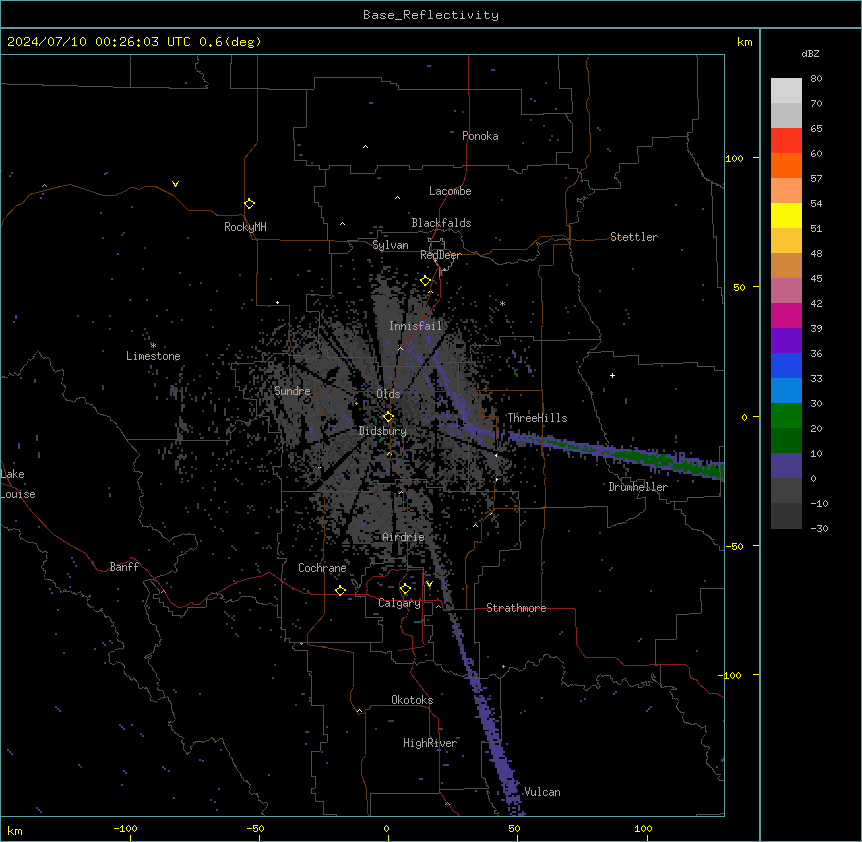Image resolution: width=862 pixels, height=842 pixels.
Task: Click the purple swatch below 39 dBZ
Action: click(x=786, y=341)
